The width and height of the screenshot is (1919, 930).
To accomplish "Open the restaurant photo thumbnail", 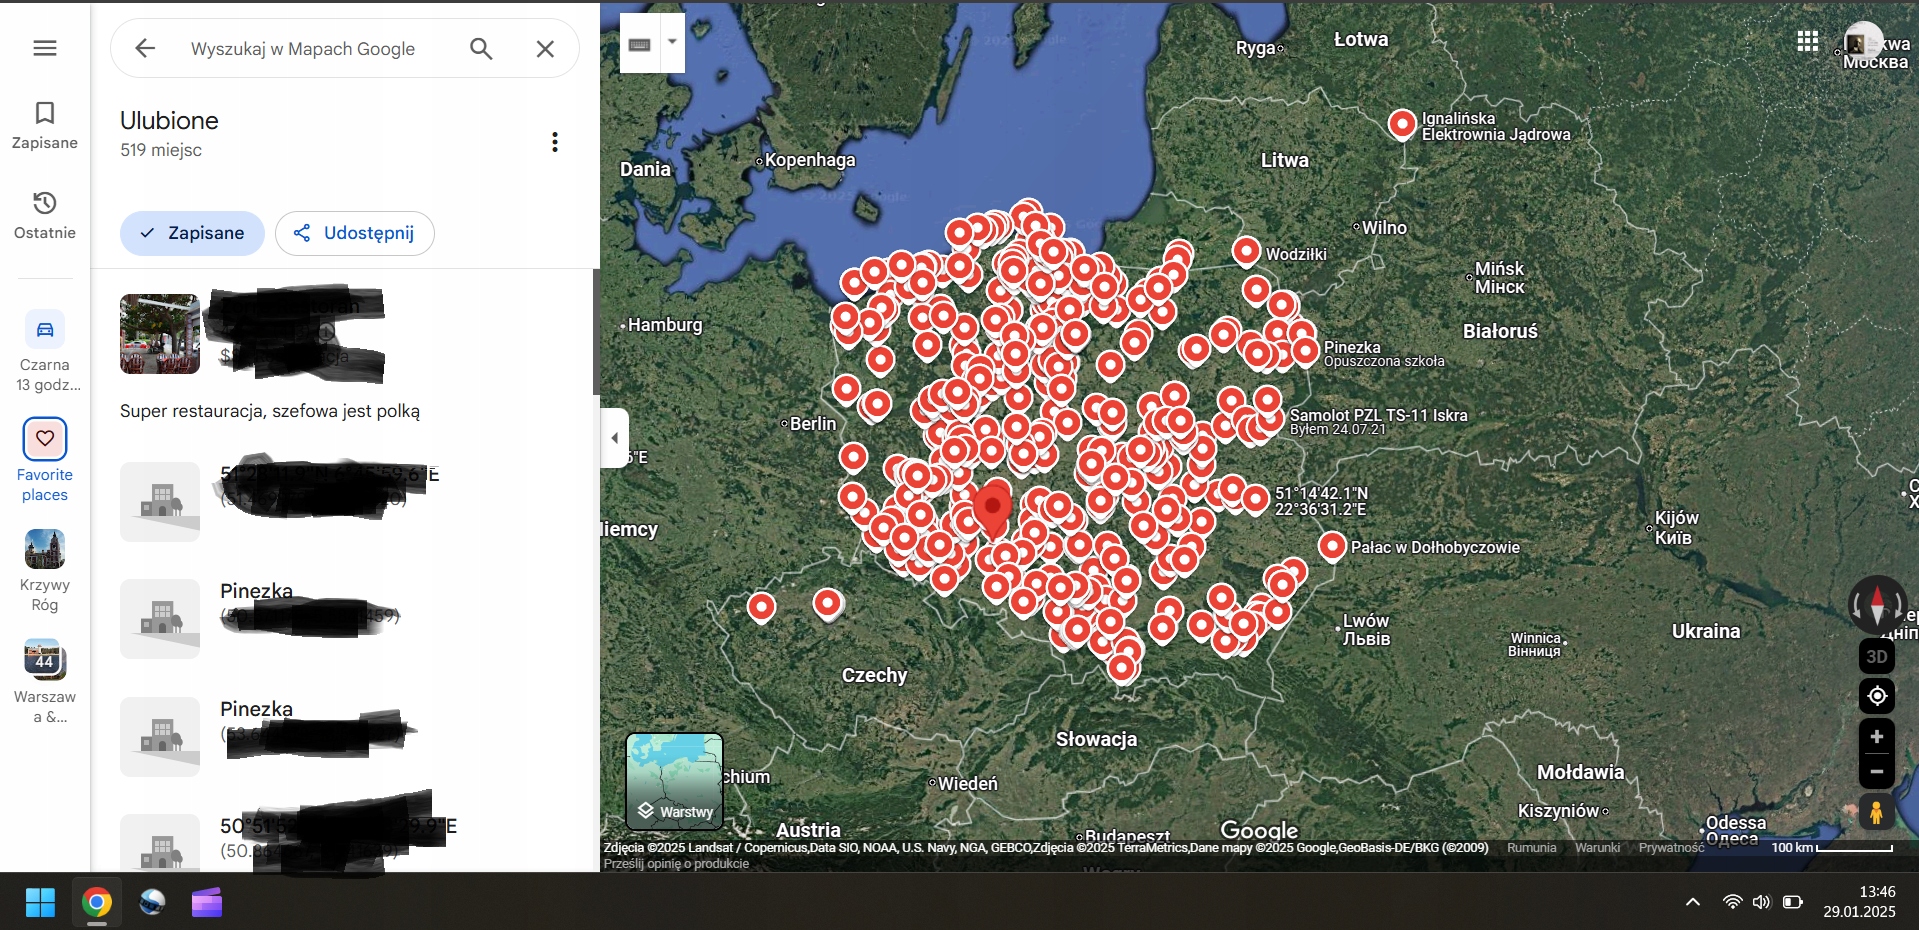I will click(160, 334).
